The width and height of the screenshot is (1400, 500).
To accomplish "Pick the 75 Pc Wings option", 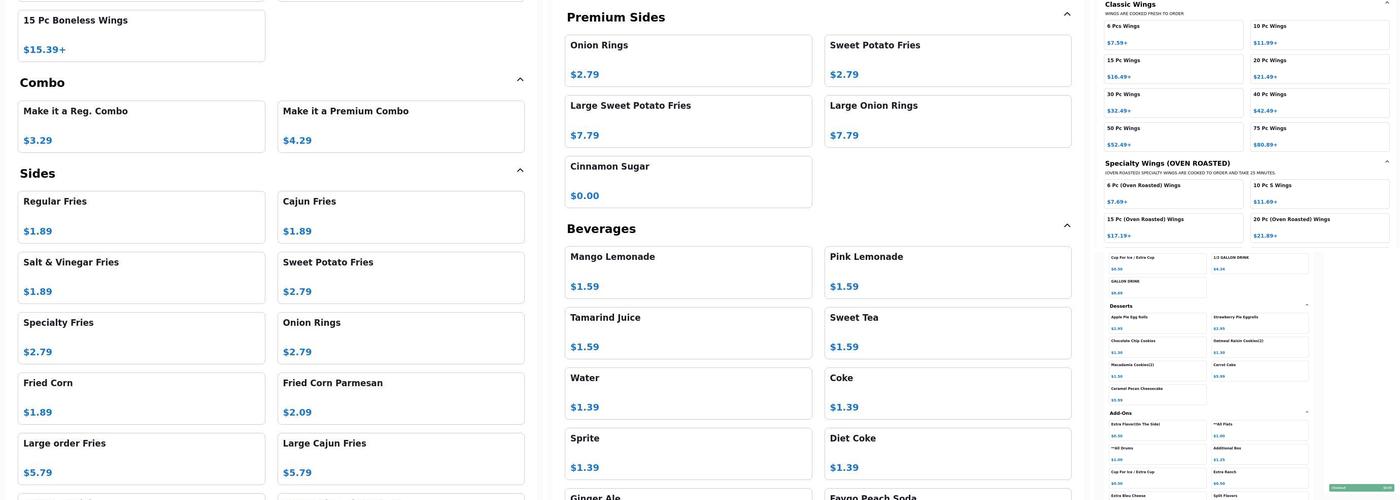I will (1319, 136).
